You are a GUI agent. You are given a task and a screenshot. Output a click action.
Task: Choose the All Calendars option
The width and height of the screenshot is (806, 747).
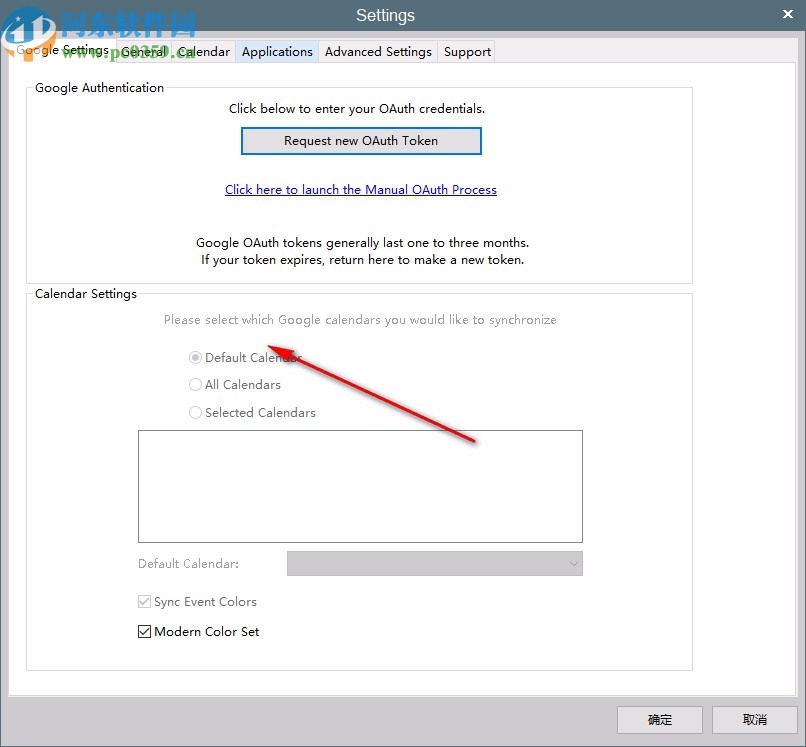(x=195, y=384)
